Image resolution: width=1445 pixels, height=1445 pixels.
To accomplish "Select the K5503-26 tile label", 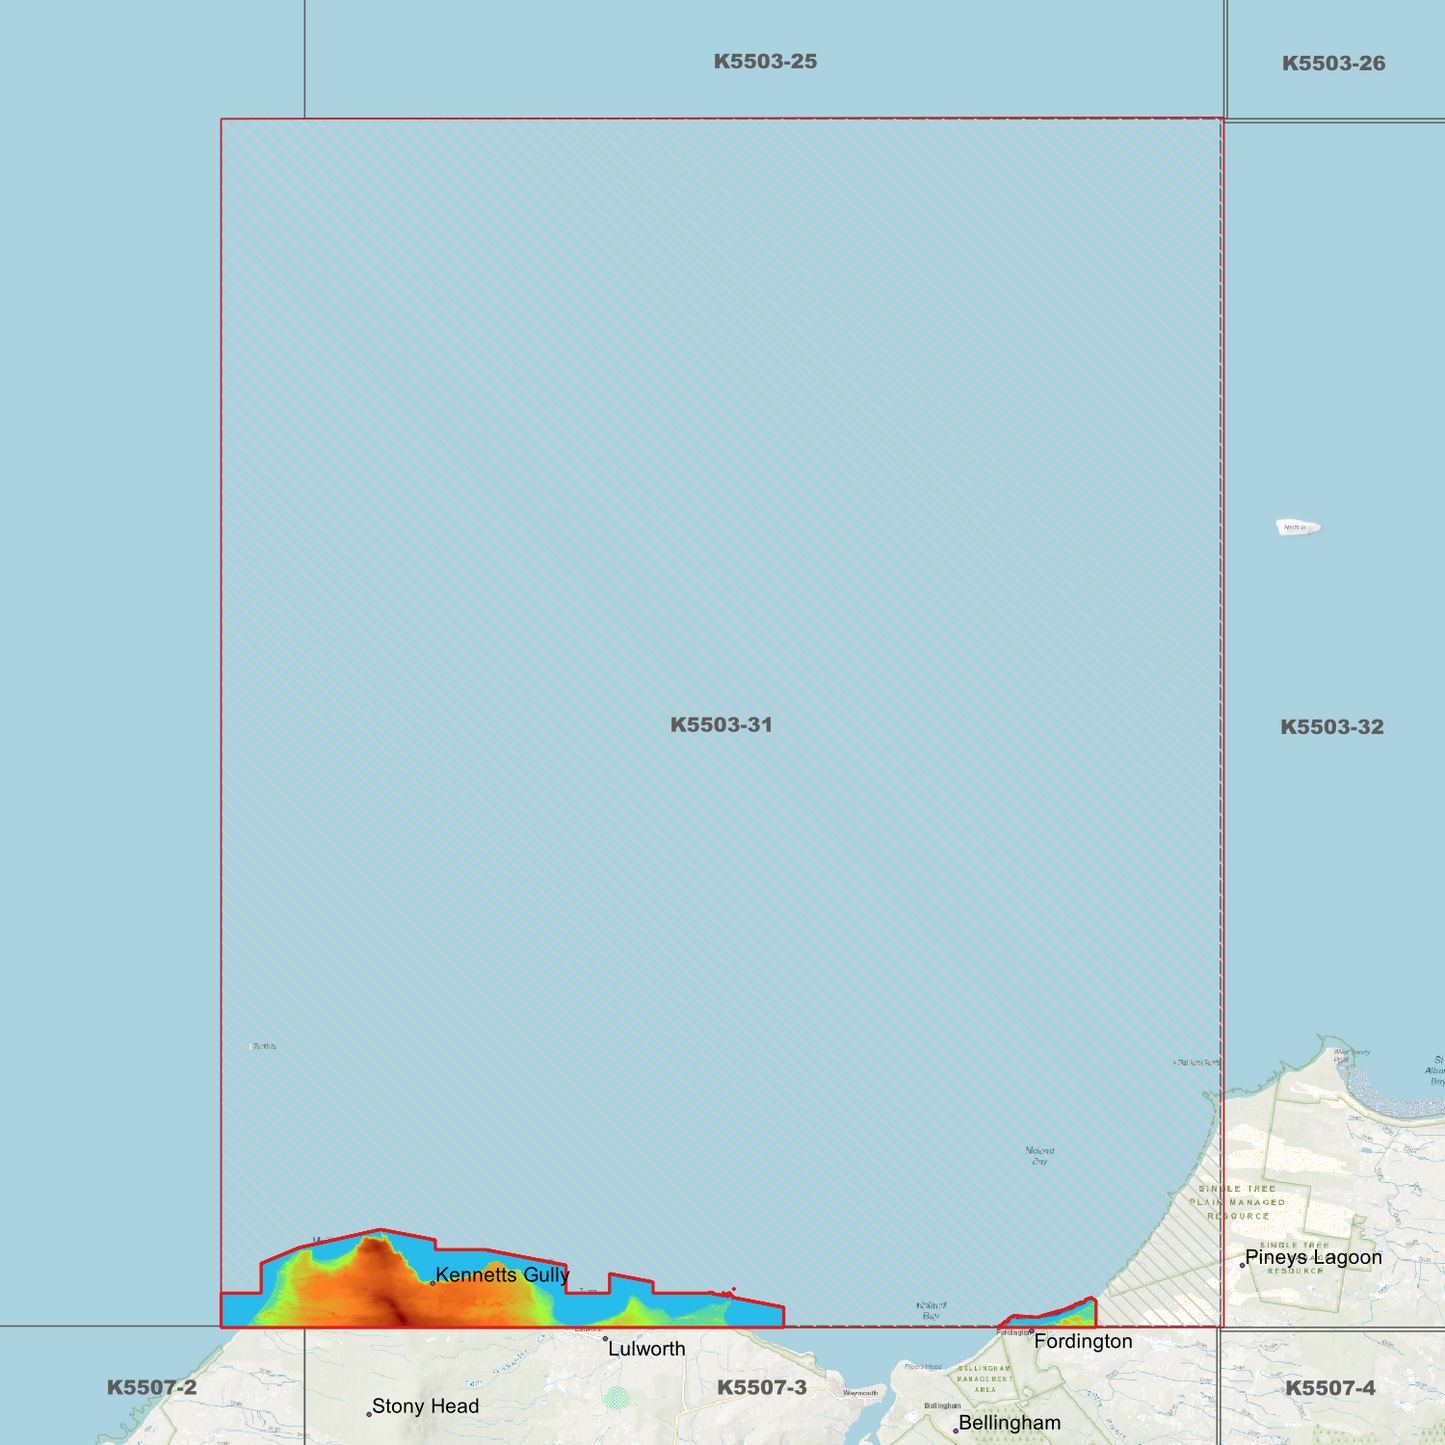I will pos(1334,64).
